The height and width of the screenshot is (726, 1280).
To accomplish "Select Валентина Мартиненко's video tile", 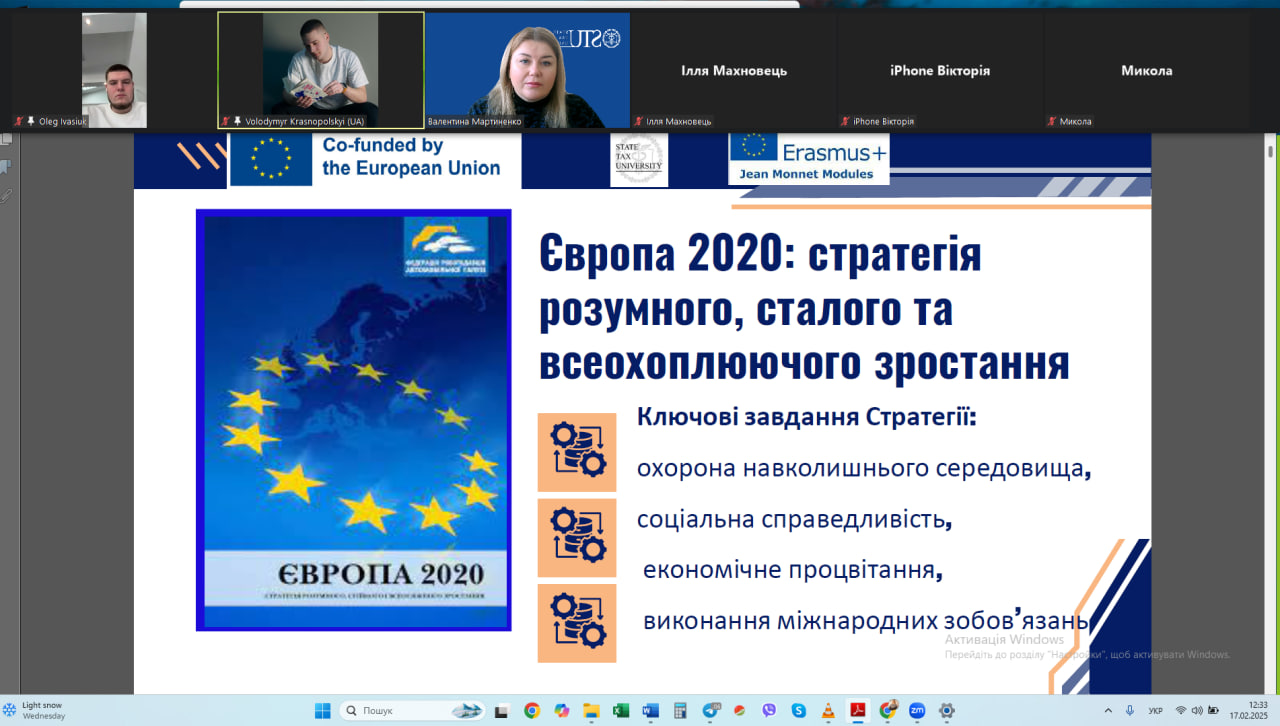I will (x=527, y=70).
